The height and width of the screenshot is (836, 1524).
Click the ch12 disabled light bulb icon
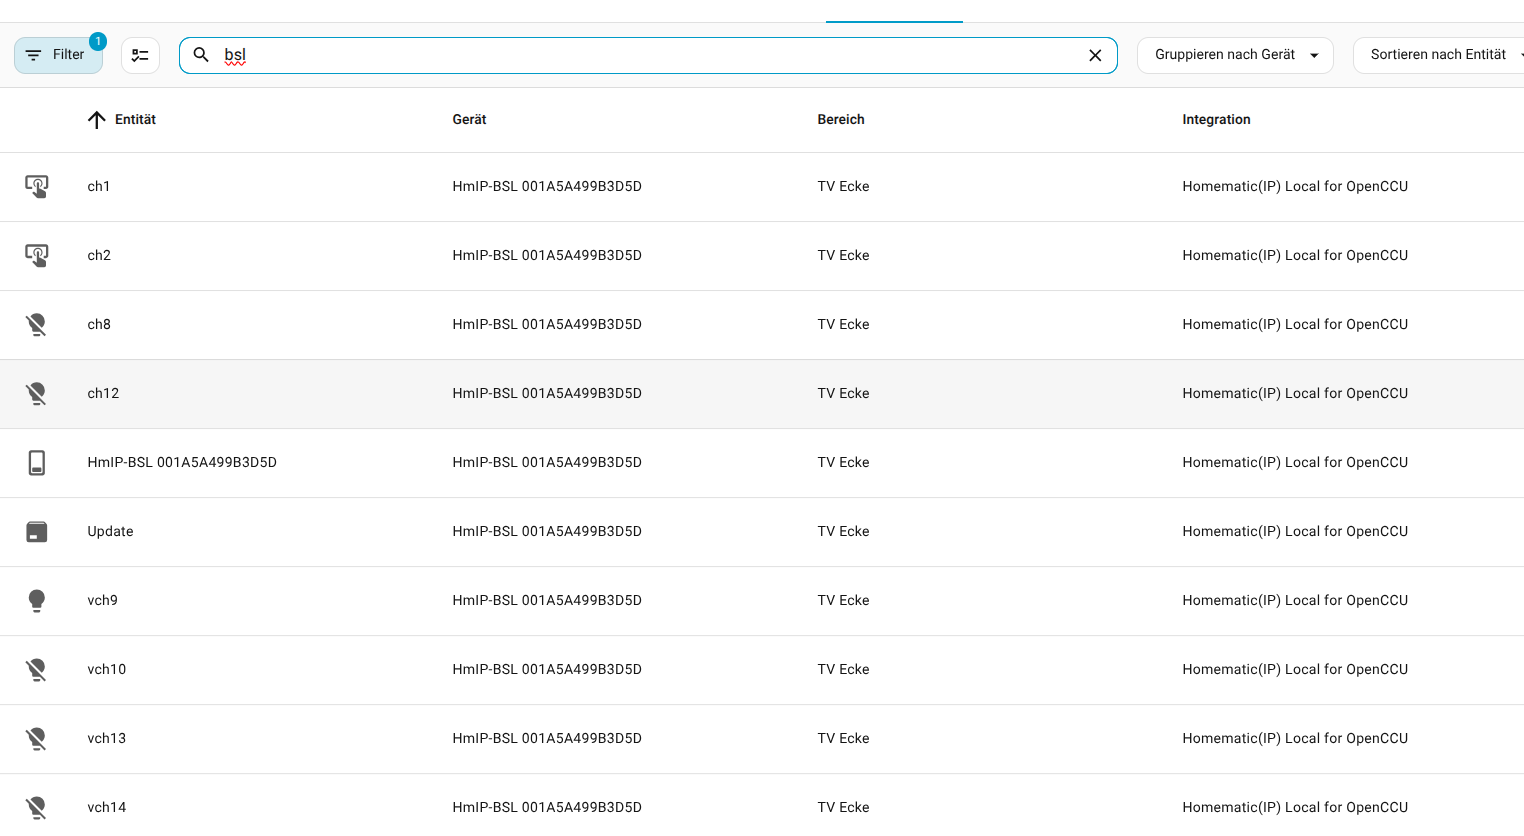[37, 393]
